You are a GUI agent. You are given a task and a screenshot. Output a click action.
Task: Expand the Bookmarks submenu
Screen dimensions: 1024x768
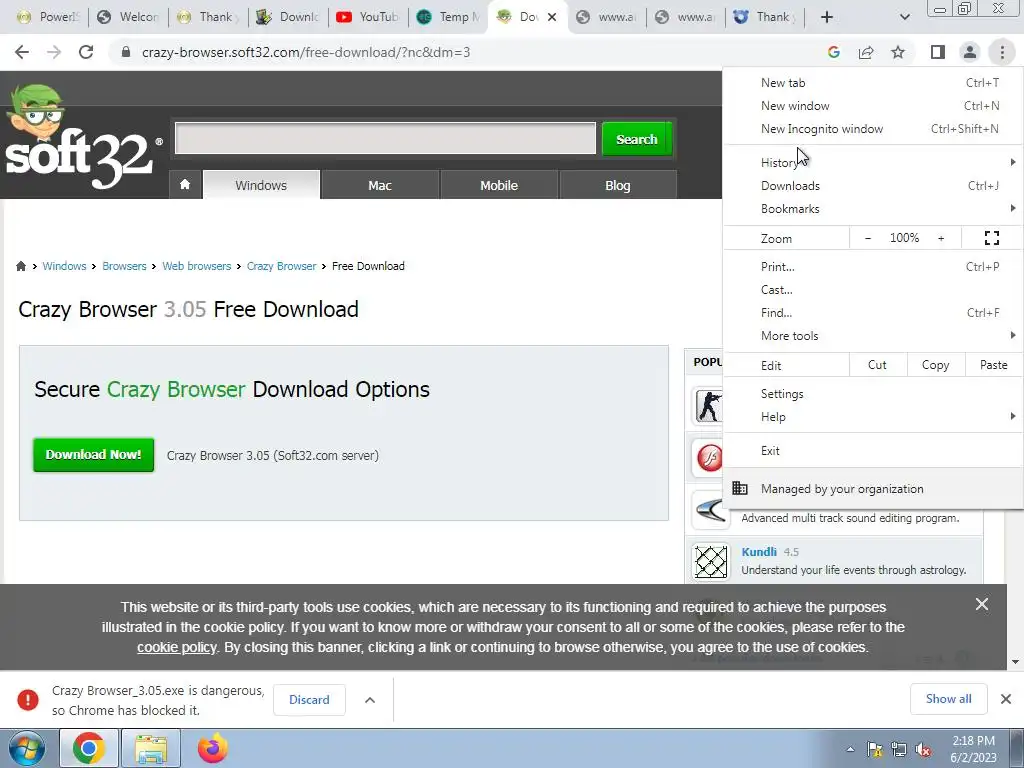[872, 209]
